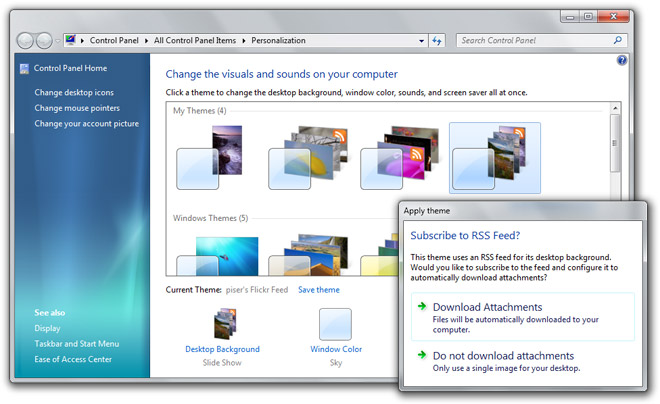Open Change mouse pointers link
660x404 pixels.
[77, 108]
